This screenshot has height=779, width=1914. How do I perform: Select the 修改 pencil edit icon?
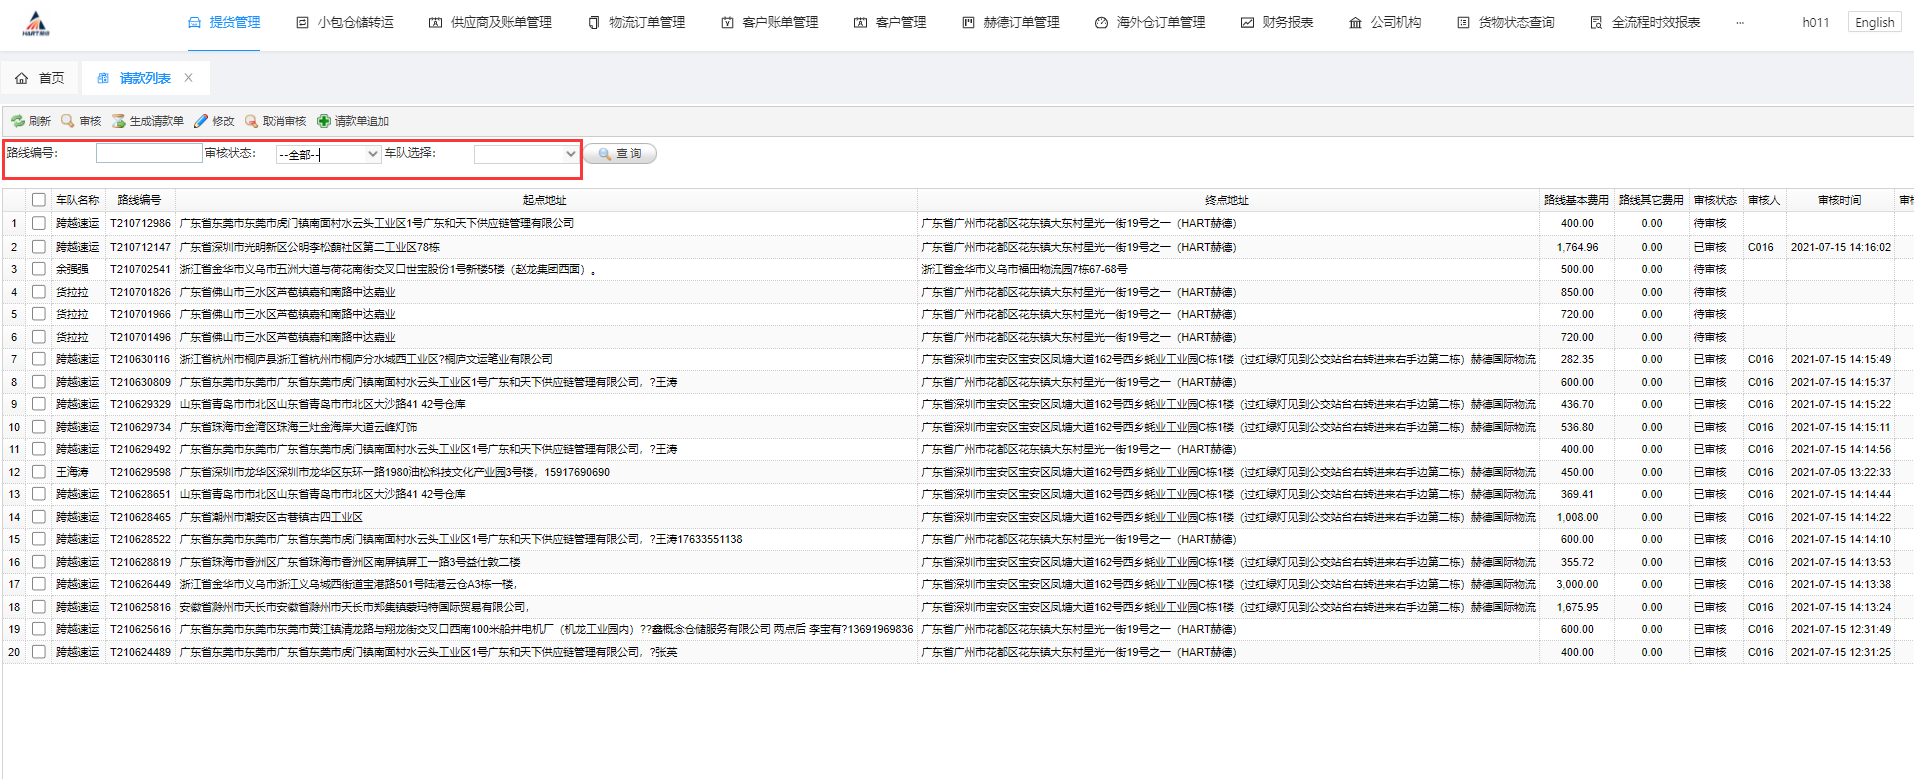point(201,121)
